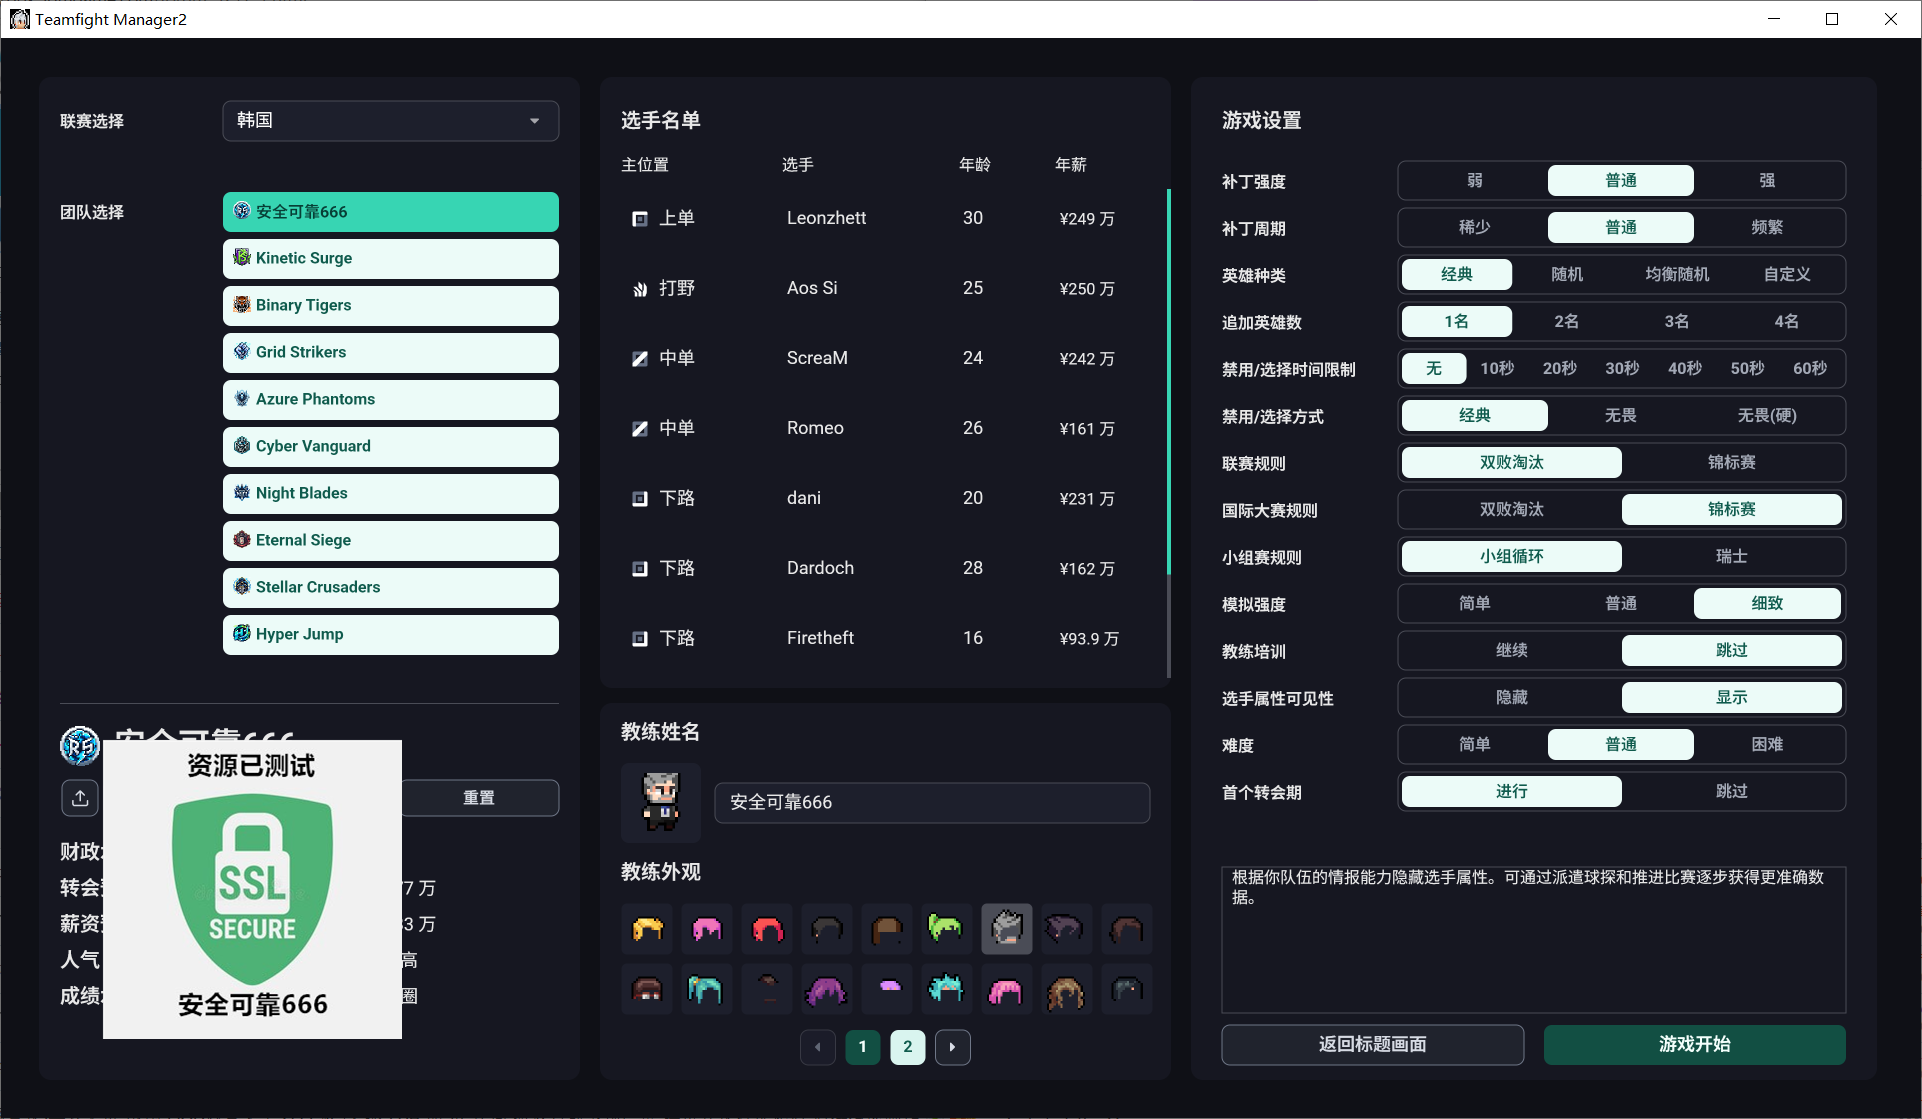Set difficulty to 困难
Screen dimensions: 1922x1119
pyautogui.click(x=1767, y=744)
